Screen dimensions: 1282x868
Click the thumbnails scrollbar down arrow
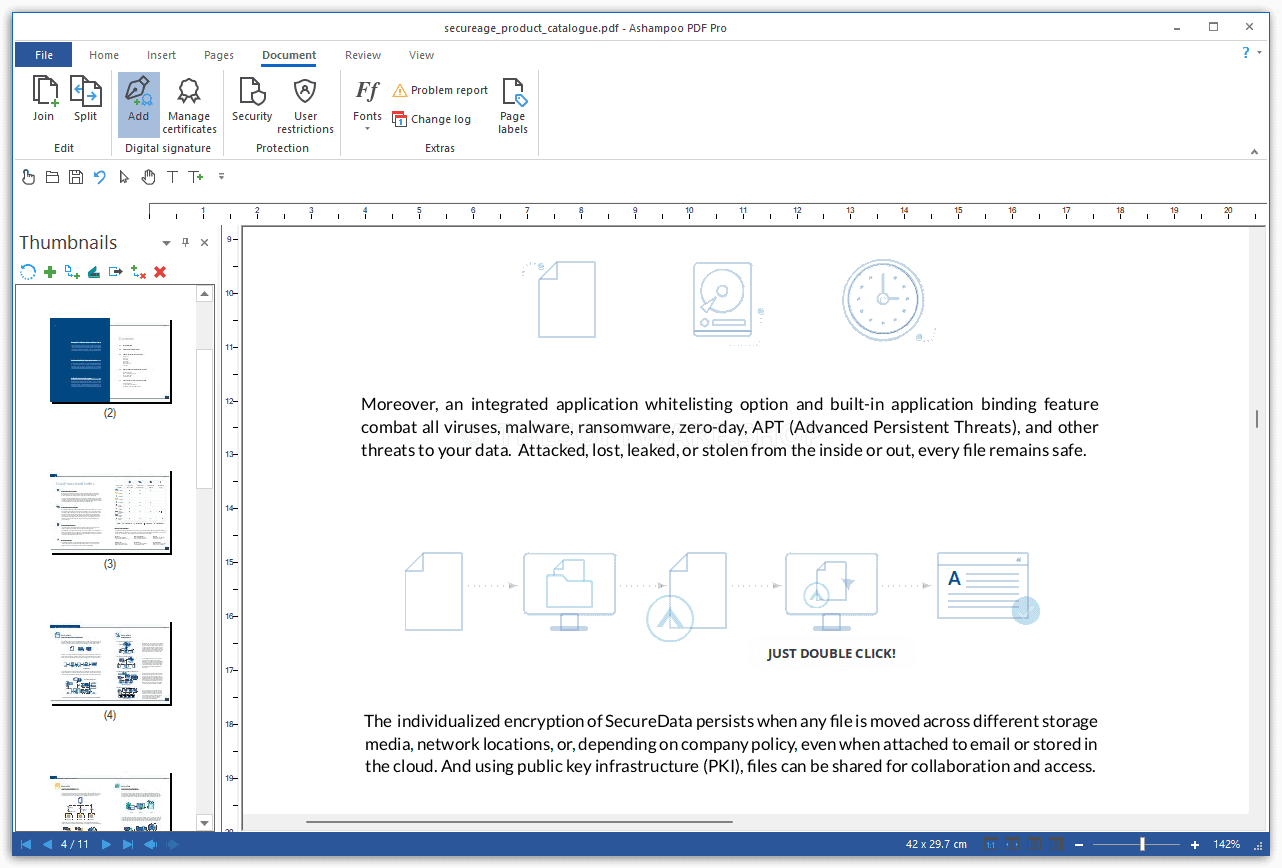(x=205, y=822)
